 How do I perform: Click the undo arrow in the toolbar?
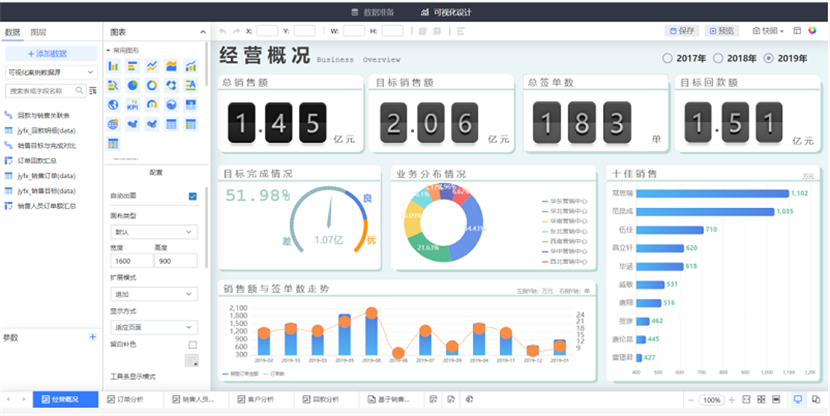tap(223, 31)
